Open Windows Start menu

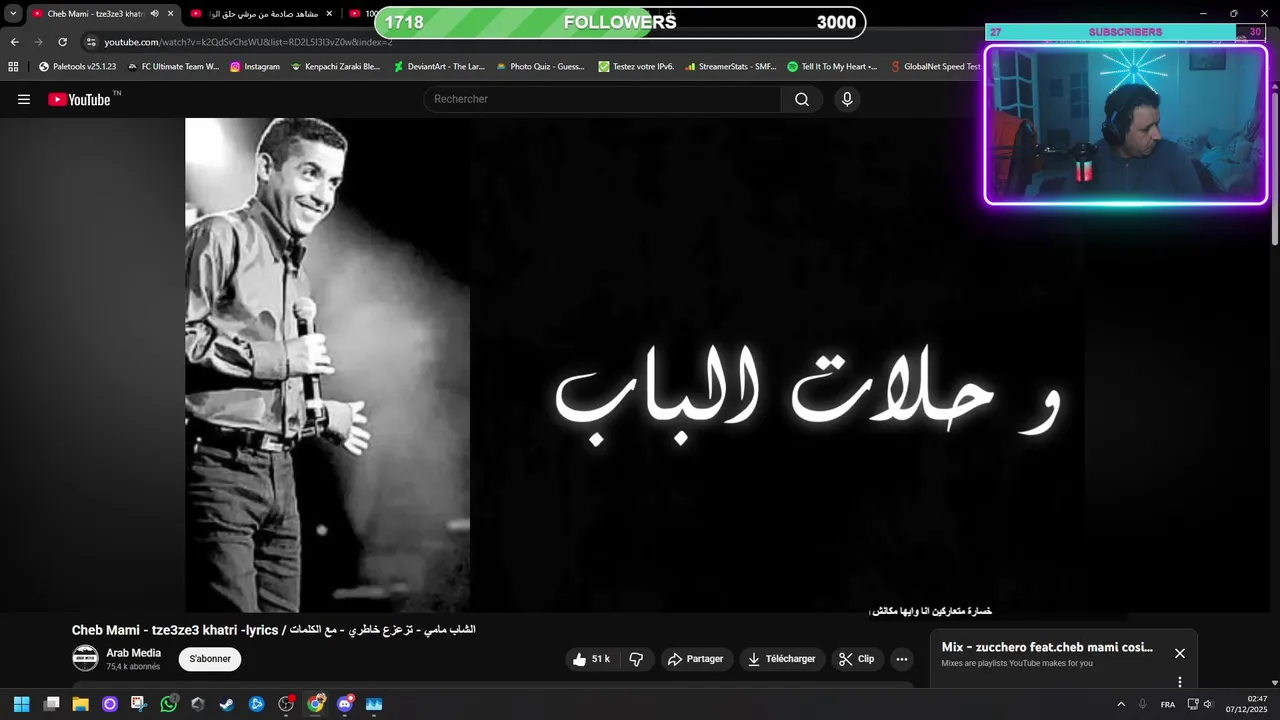pyautogui.click(x=21, y=704)
